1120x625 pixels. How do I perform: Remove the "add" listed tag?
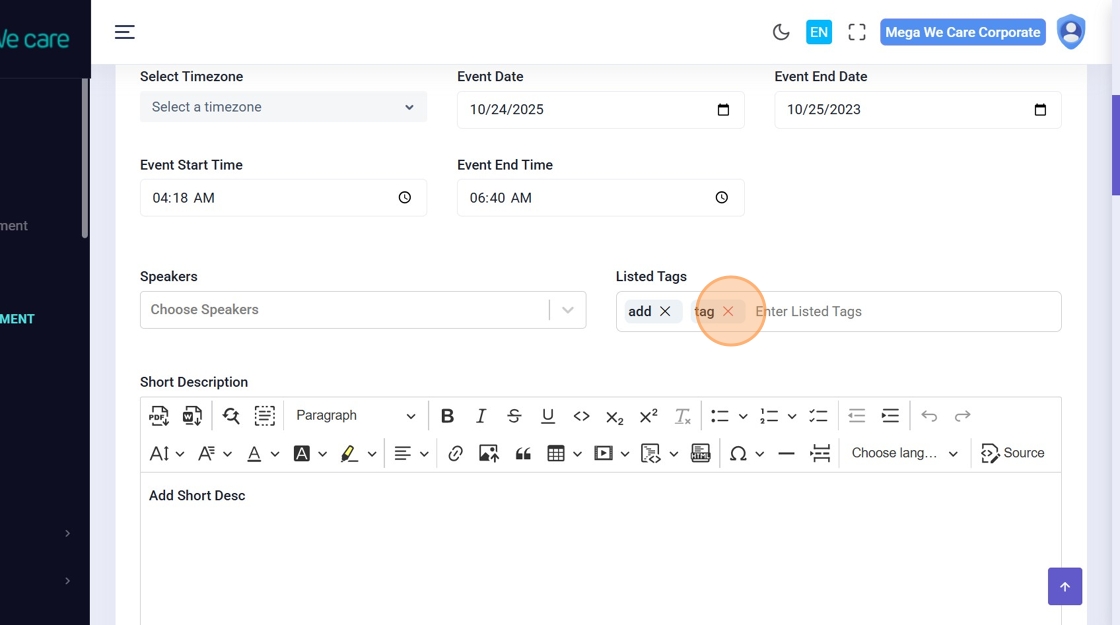(665, 312)
